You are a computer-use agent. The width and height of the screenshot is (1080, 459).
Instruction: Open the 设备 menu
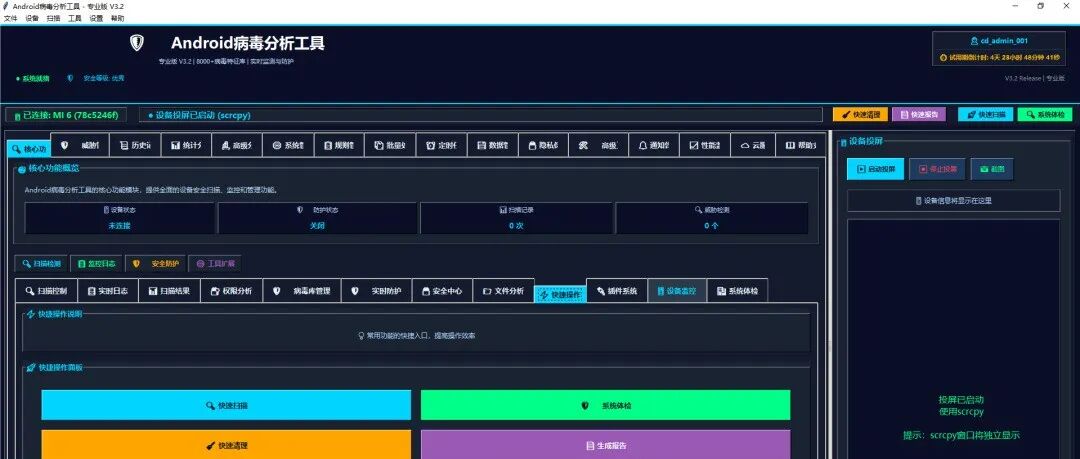point(32,19)
